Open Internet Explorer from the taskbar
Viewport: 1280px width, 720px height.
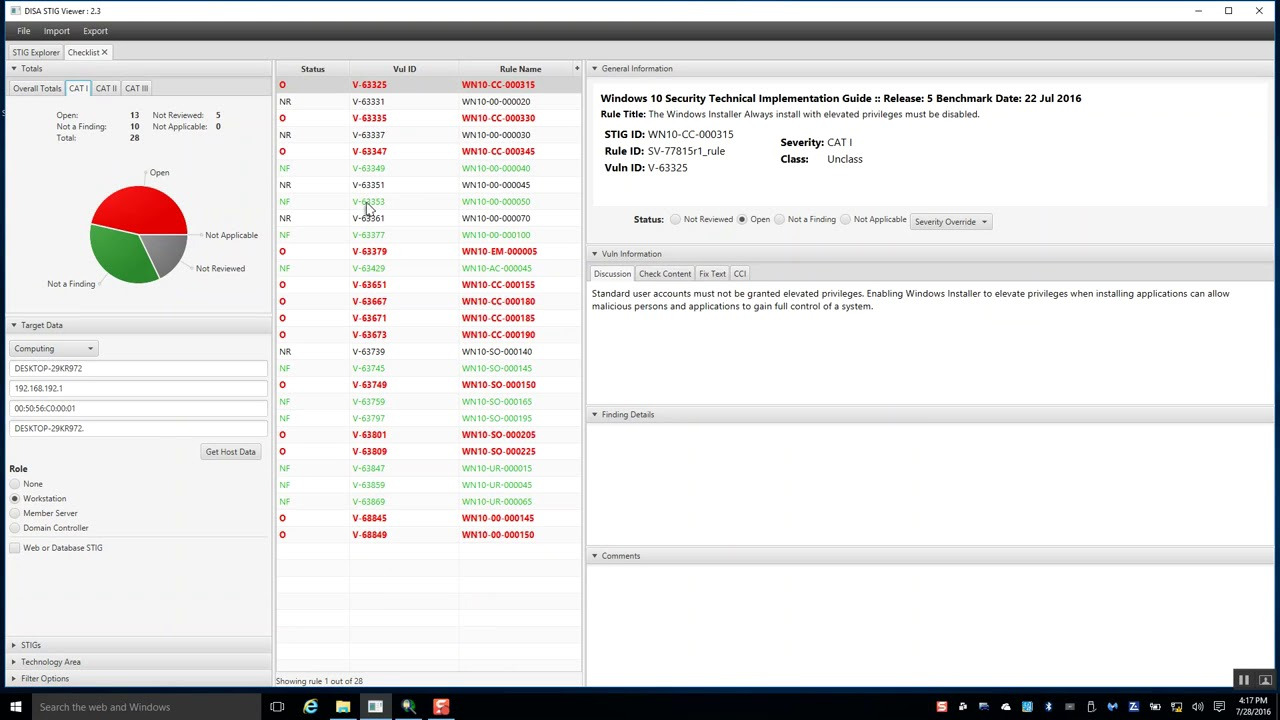[310, 707]
